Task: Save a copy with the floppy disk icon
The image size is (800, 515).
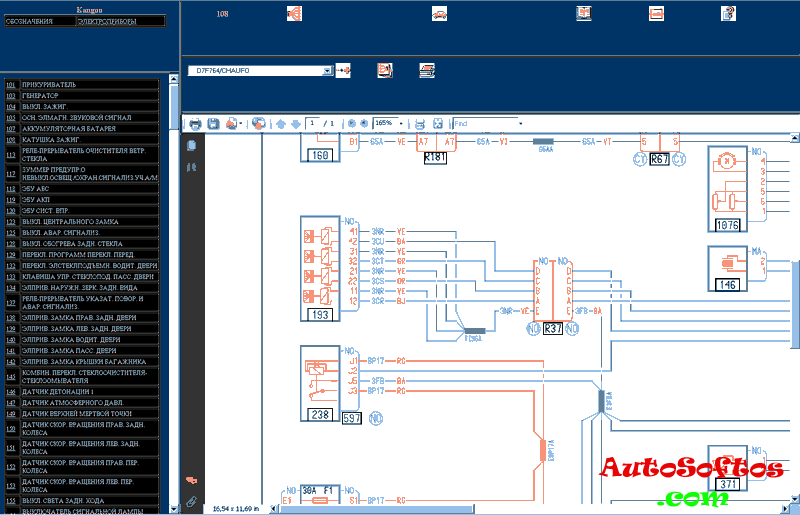Action: [x=213, y=124]
